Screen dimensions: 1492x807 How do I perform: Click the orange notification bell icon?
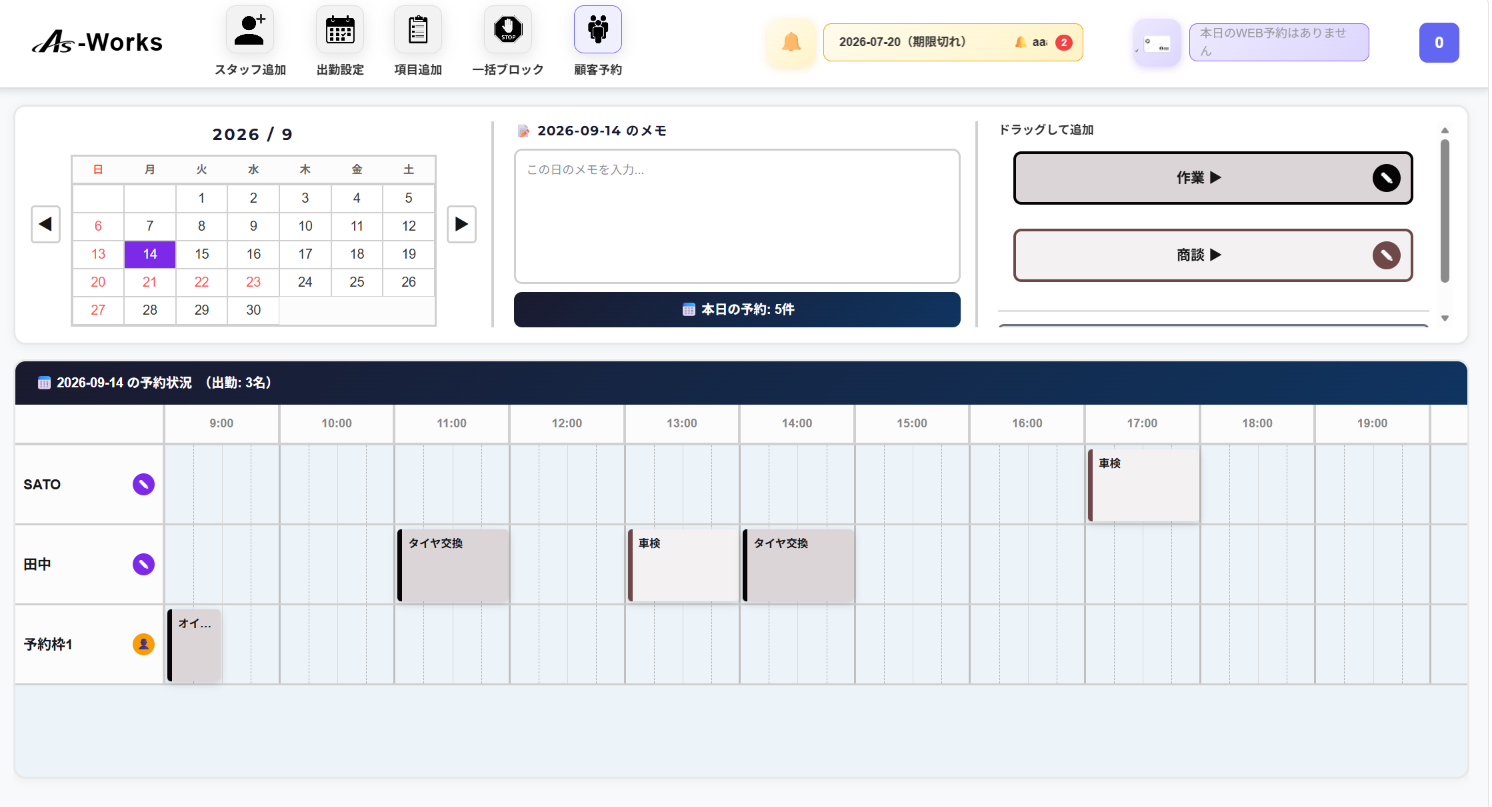791,43
